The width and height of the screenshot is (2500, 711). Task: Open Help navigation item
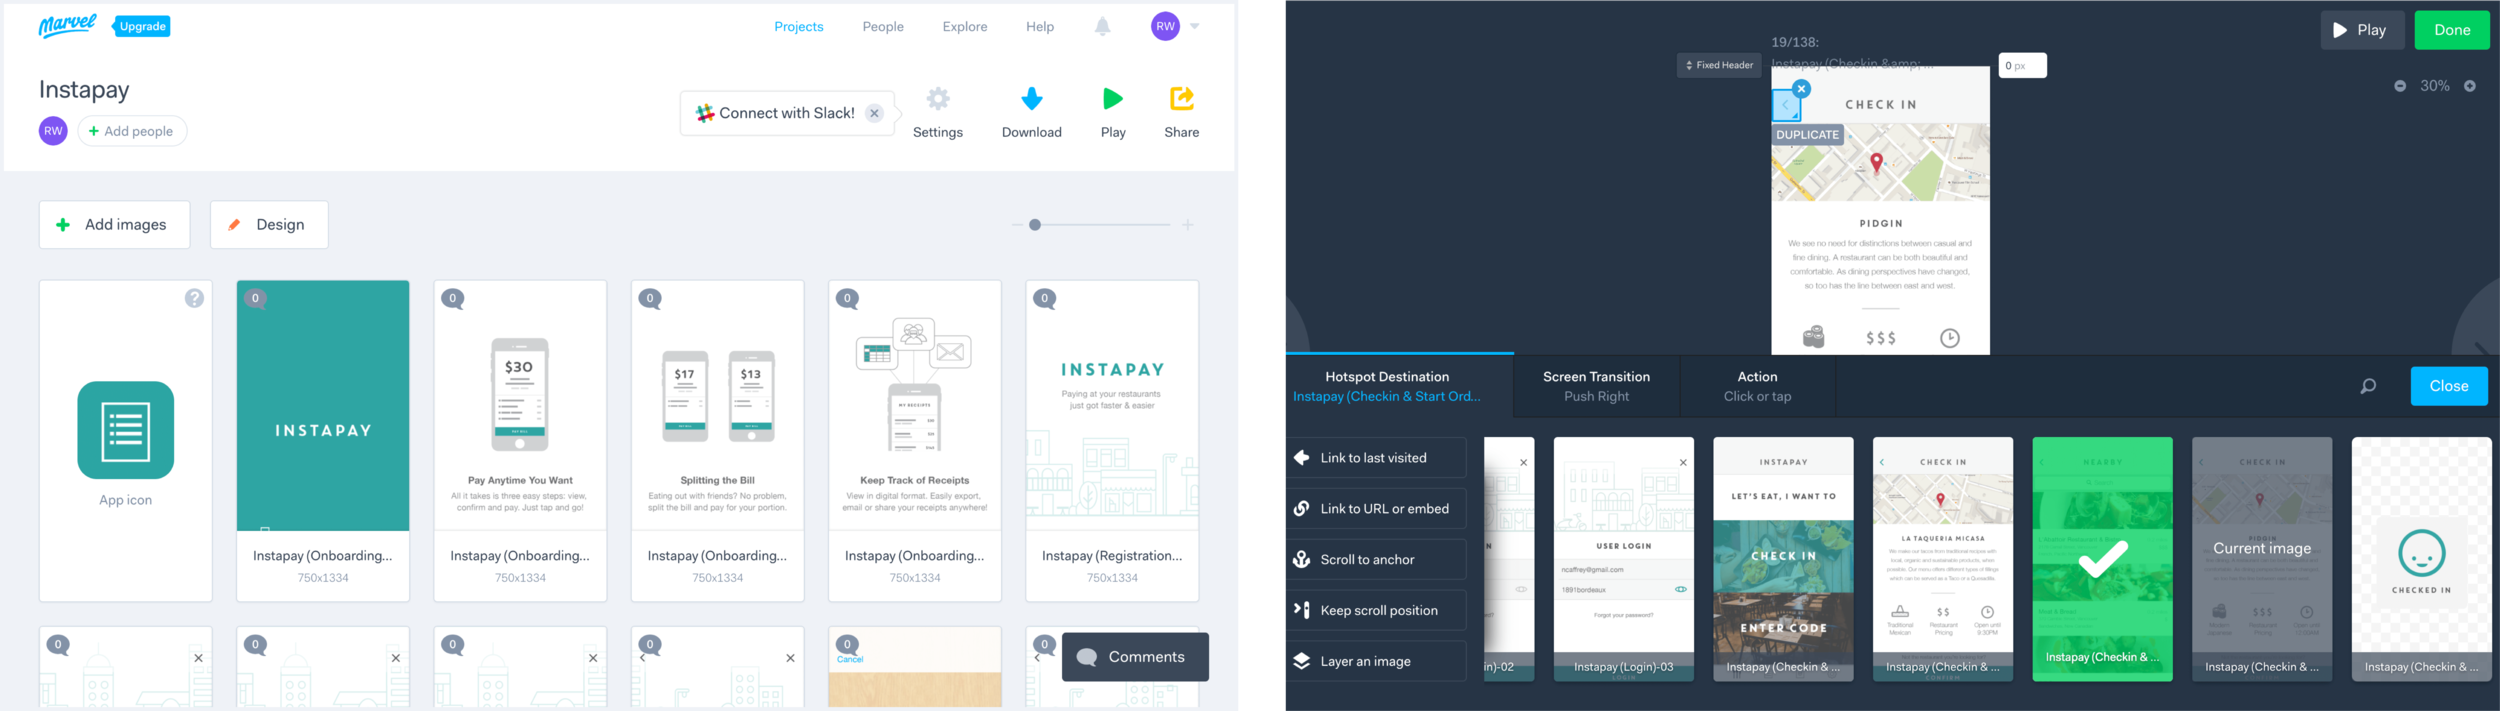click(1039, 27)
